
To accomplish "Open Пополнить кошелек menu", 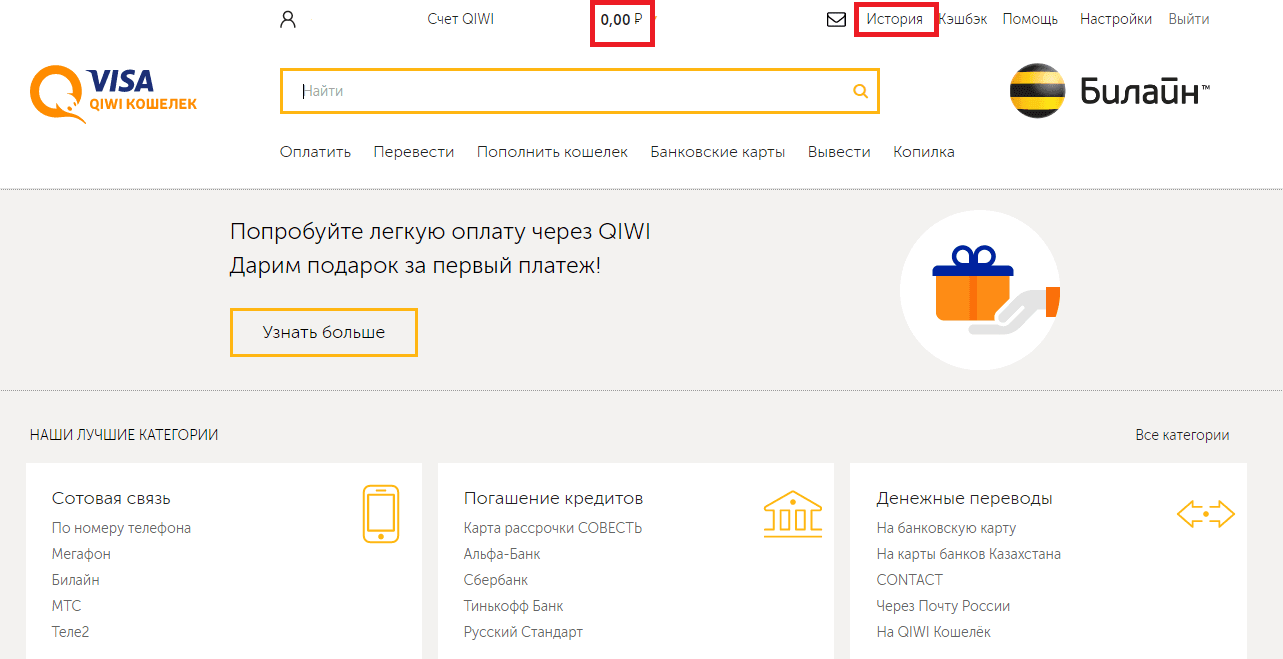I will tap(552, 152).
